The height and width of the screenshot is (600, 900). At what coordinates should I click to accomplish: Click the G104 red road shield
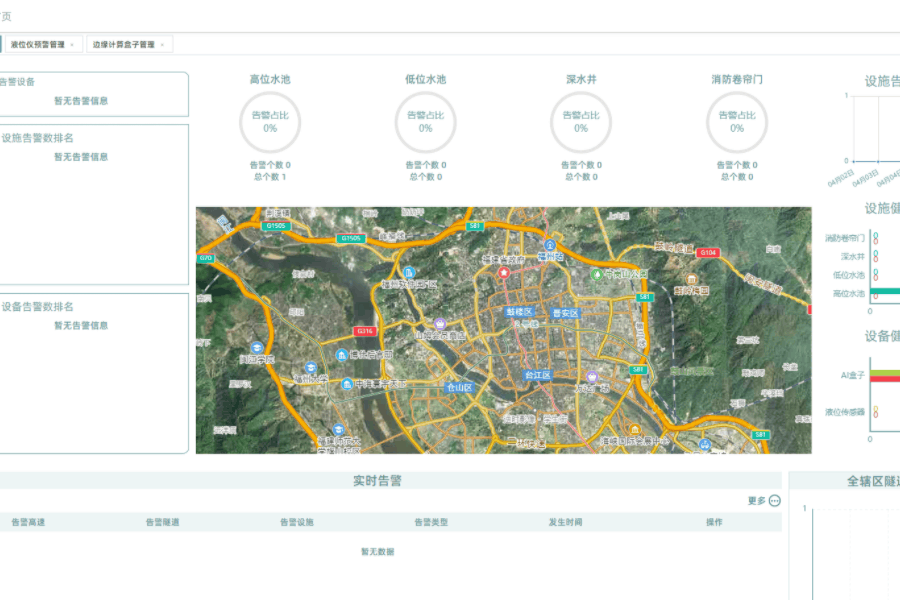708,253
